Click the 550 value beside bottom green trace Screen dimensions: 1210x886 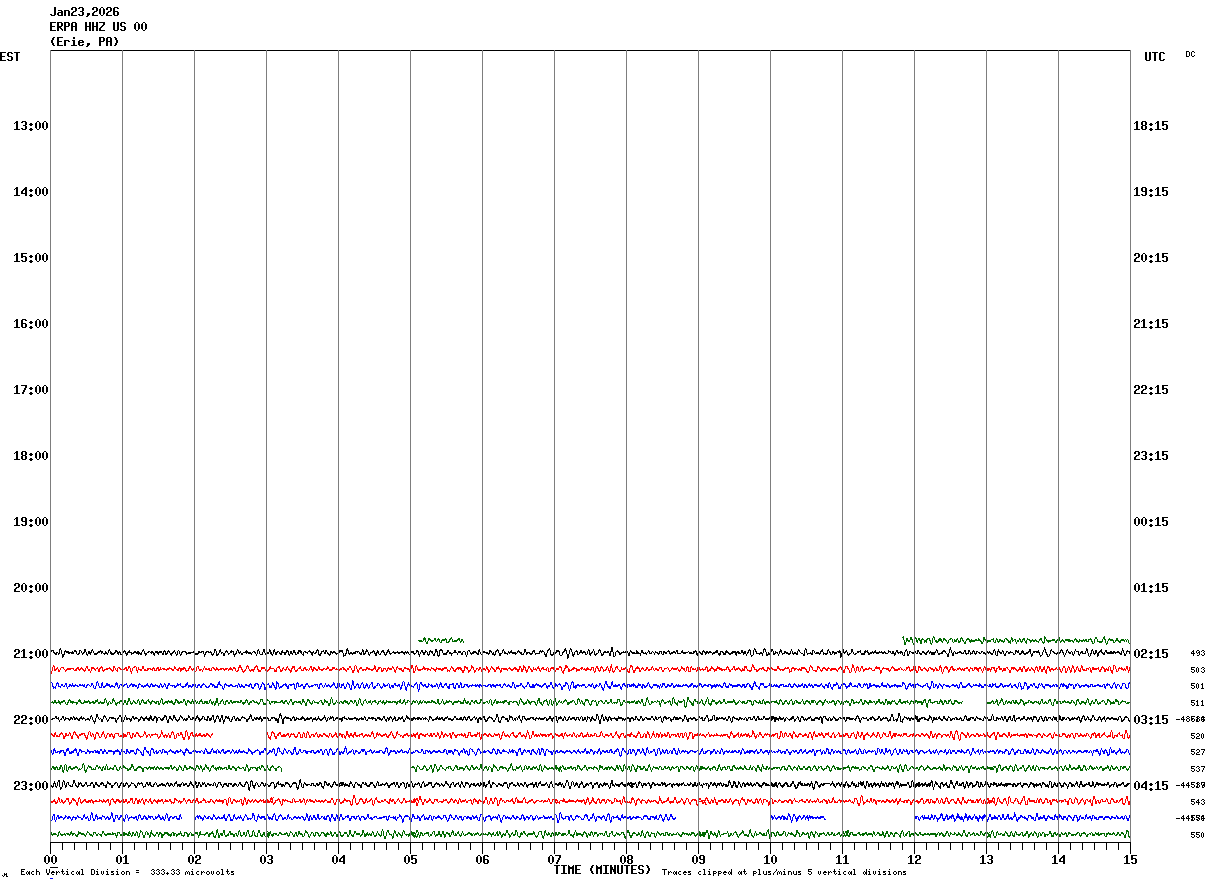(x=1197, y=835)
